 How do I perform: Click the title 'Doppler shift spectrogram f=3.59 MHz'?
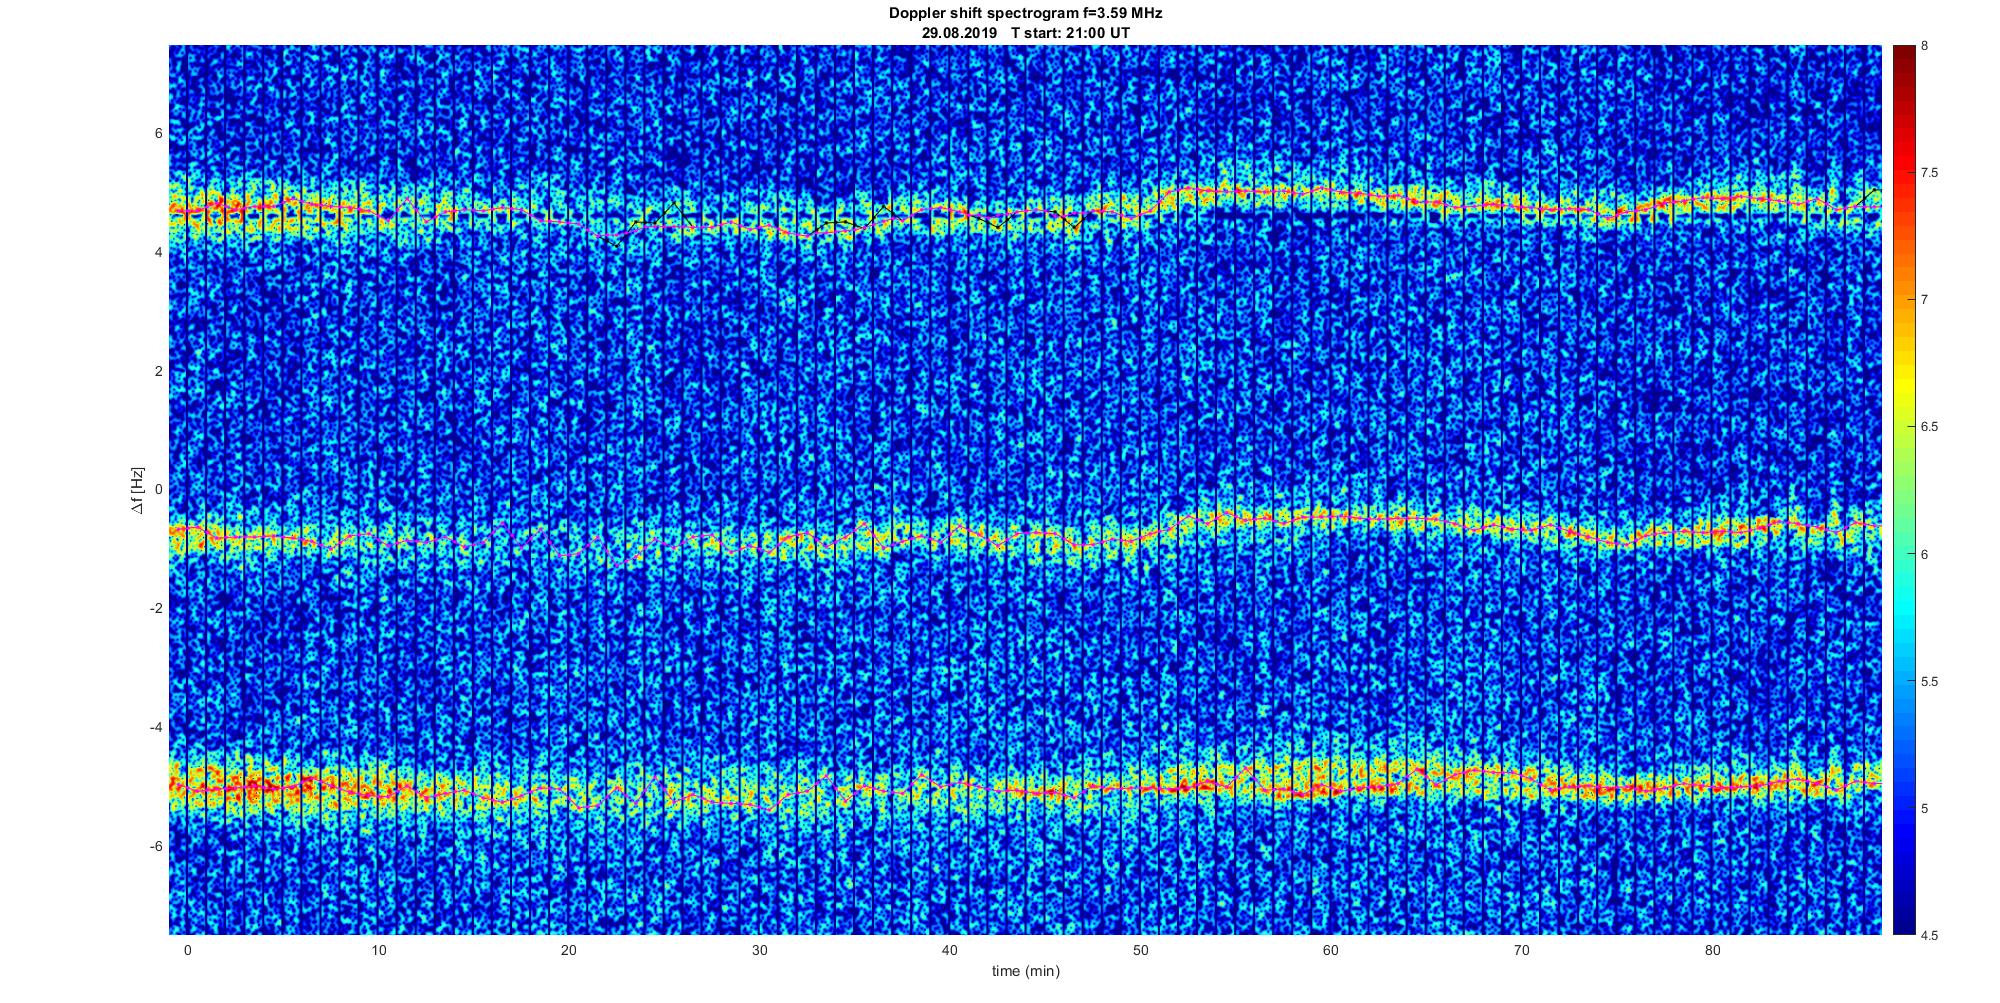pos(1025,14)
